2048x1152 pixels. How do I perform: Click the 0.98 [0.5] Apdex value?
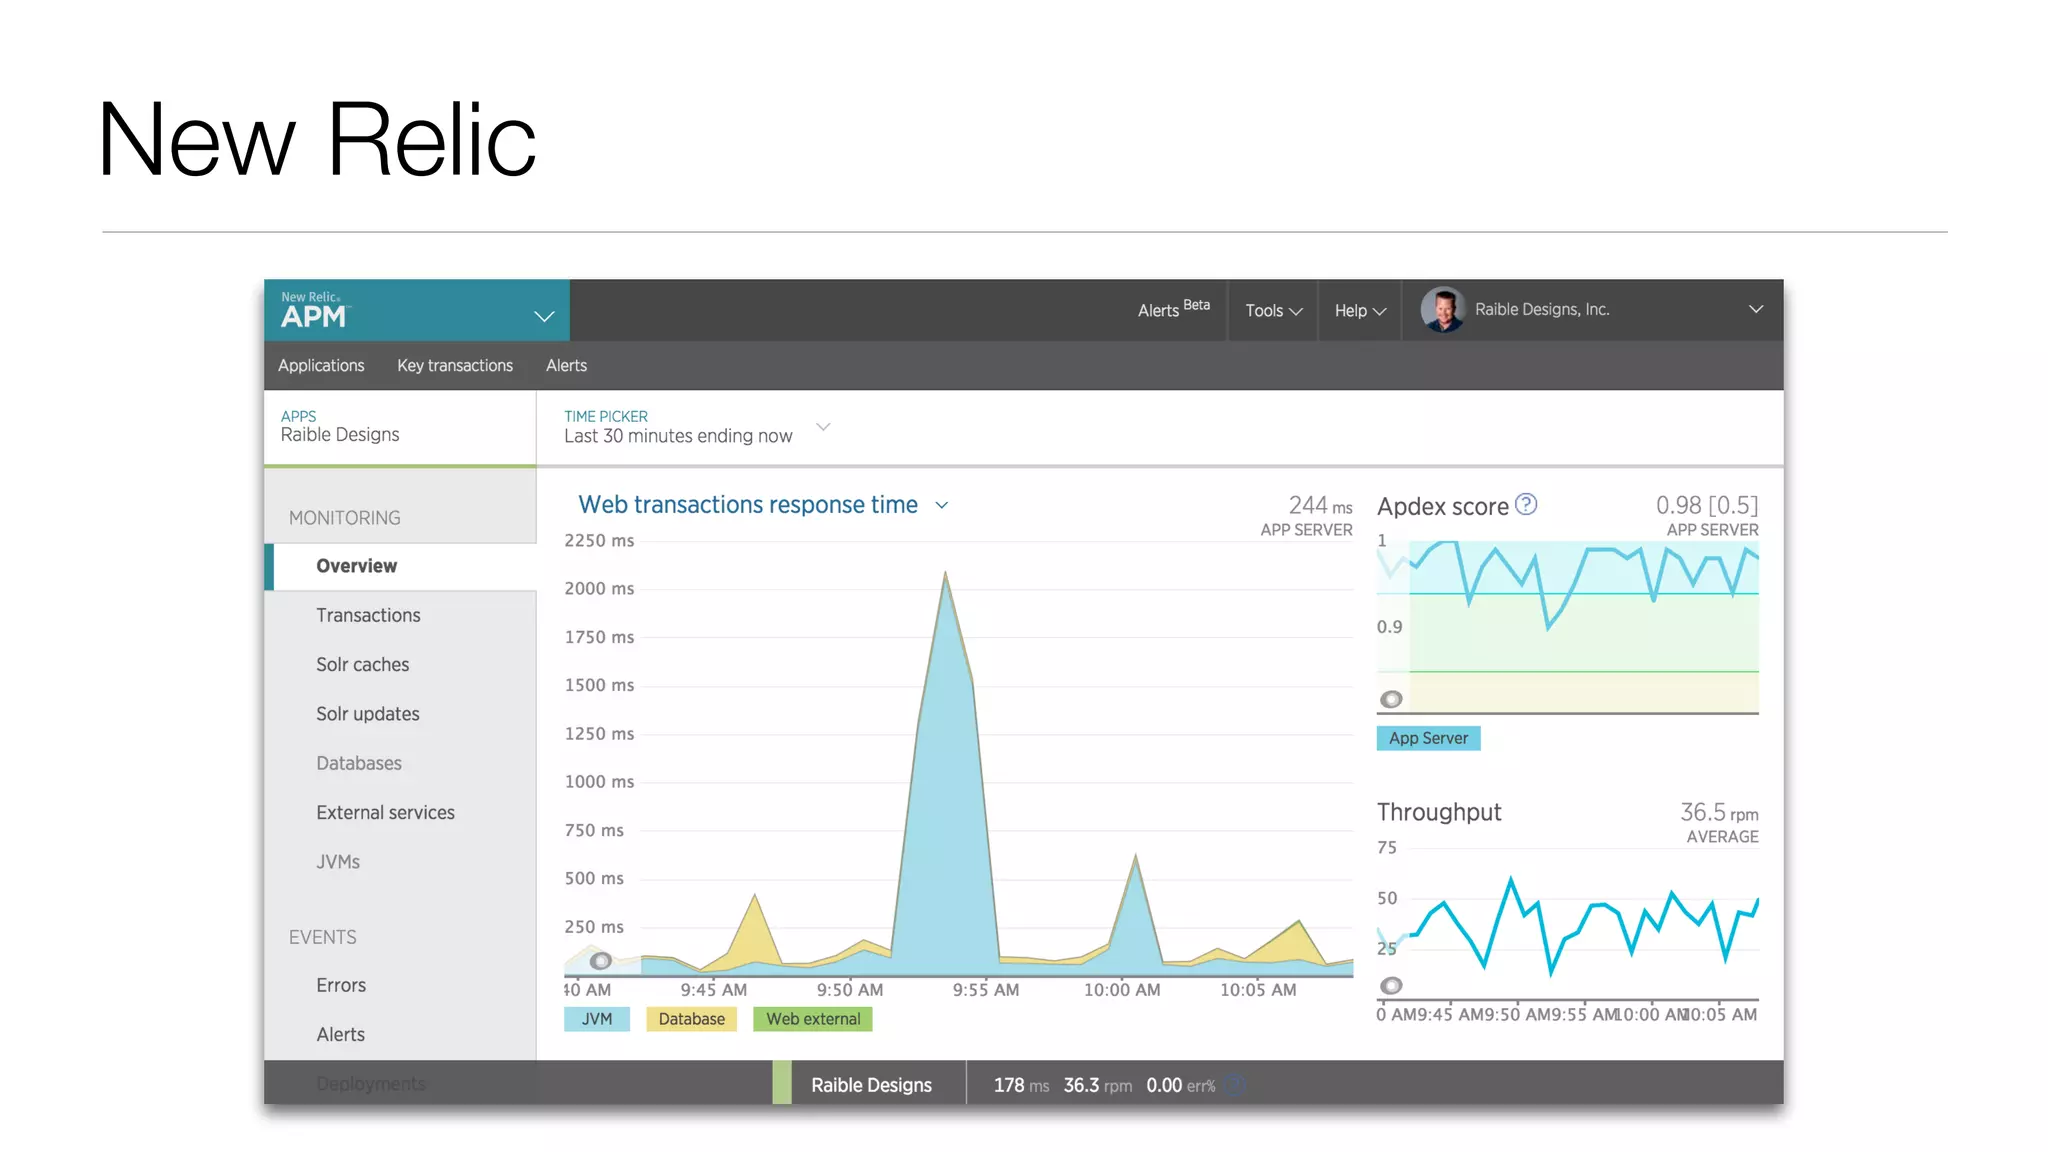[x=1706, y=506]
